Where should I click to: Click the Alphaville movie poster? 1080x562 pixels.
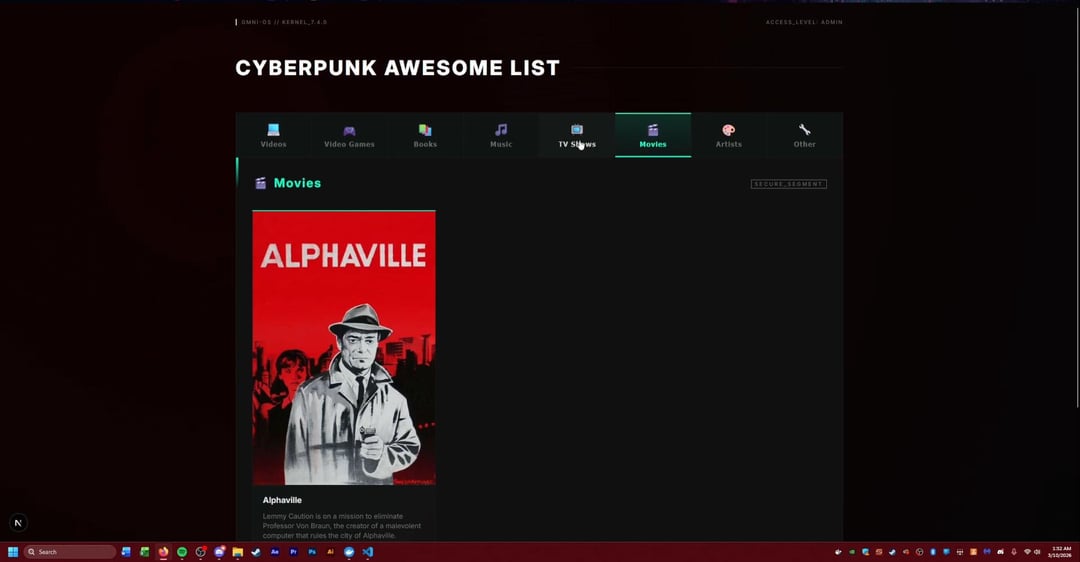(344, 348)
